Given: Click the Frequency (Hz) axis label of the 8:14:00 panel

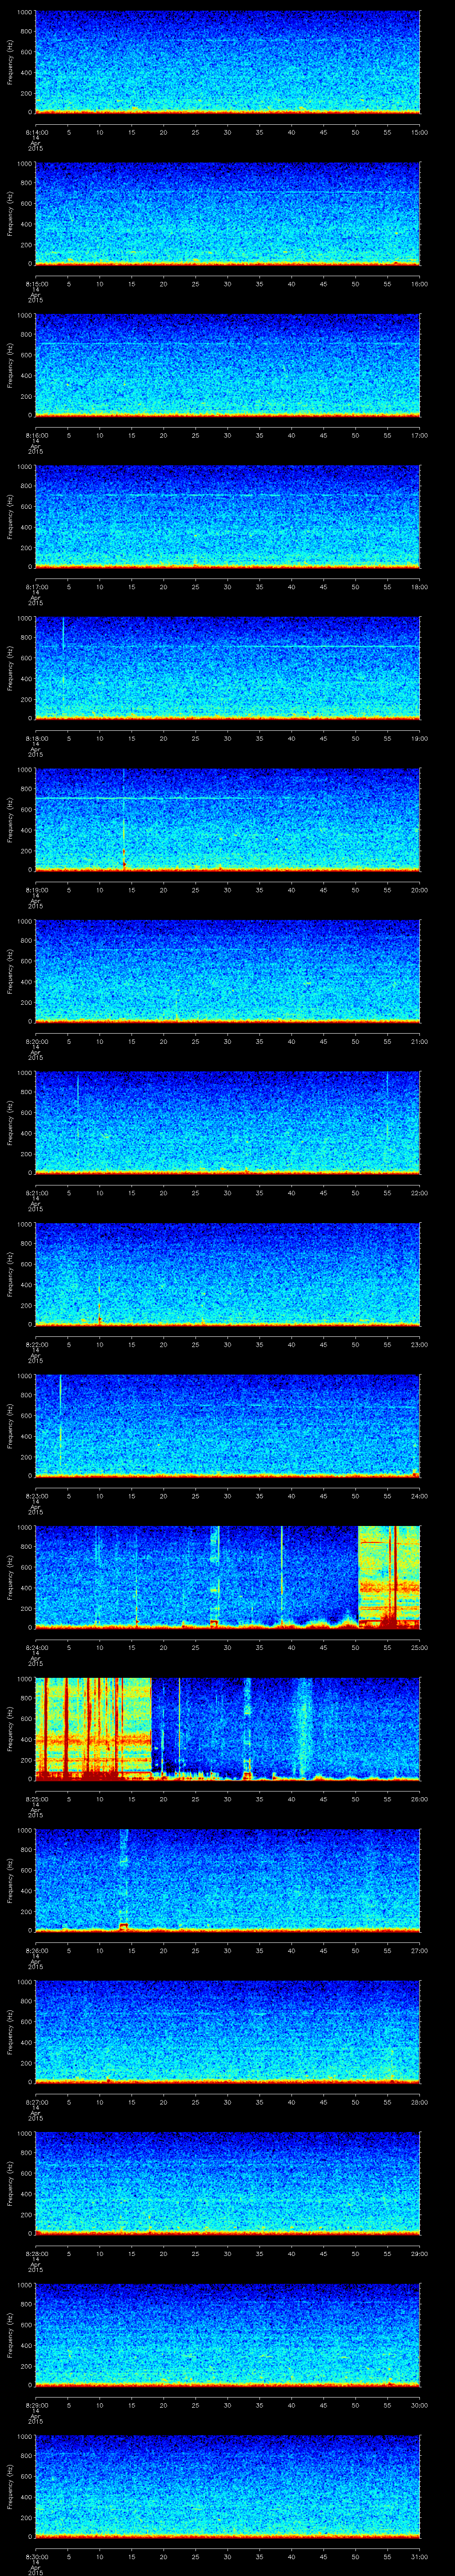Looking at the screenshot, I should tap(10, 62).
